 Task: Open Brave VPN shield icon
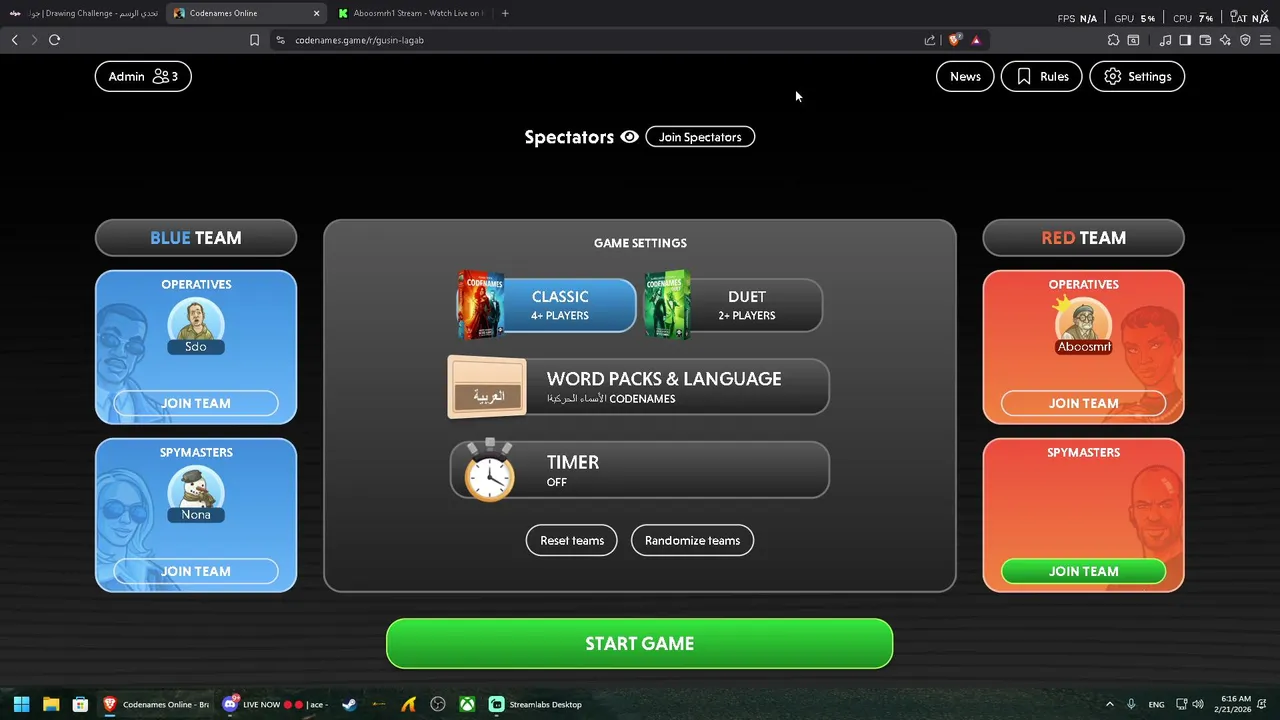point(1245,40)
